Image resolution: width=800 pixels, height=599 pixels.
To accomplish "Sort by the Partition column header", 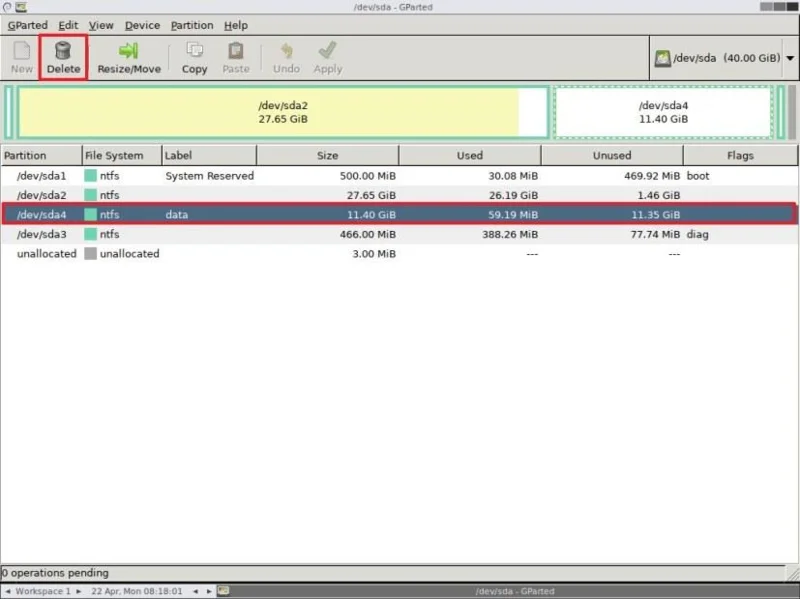I will tap(41, 155).
